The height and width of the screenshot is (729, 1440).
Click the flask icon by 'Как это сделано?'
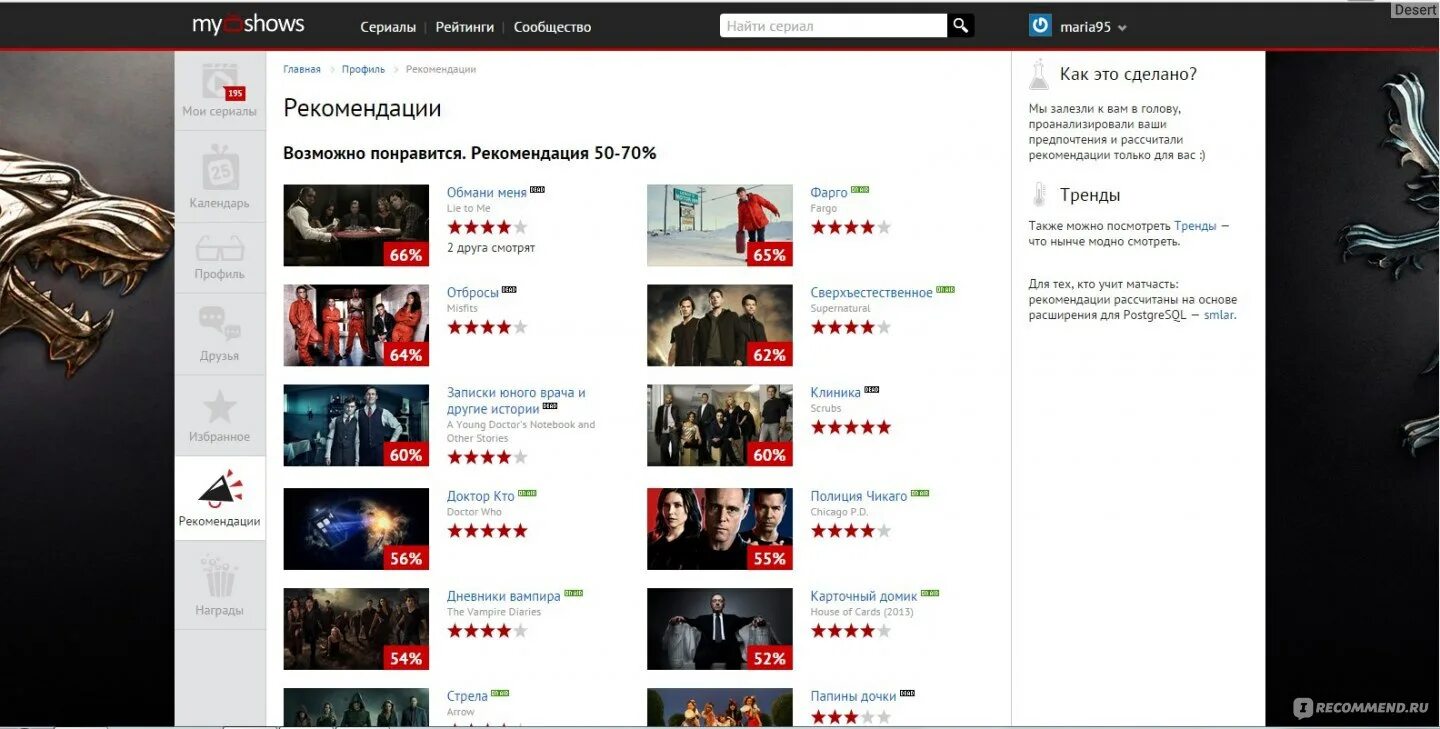1039,74
